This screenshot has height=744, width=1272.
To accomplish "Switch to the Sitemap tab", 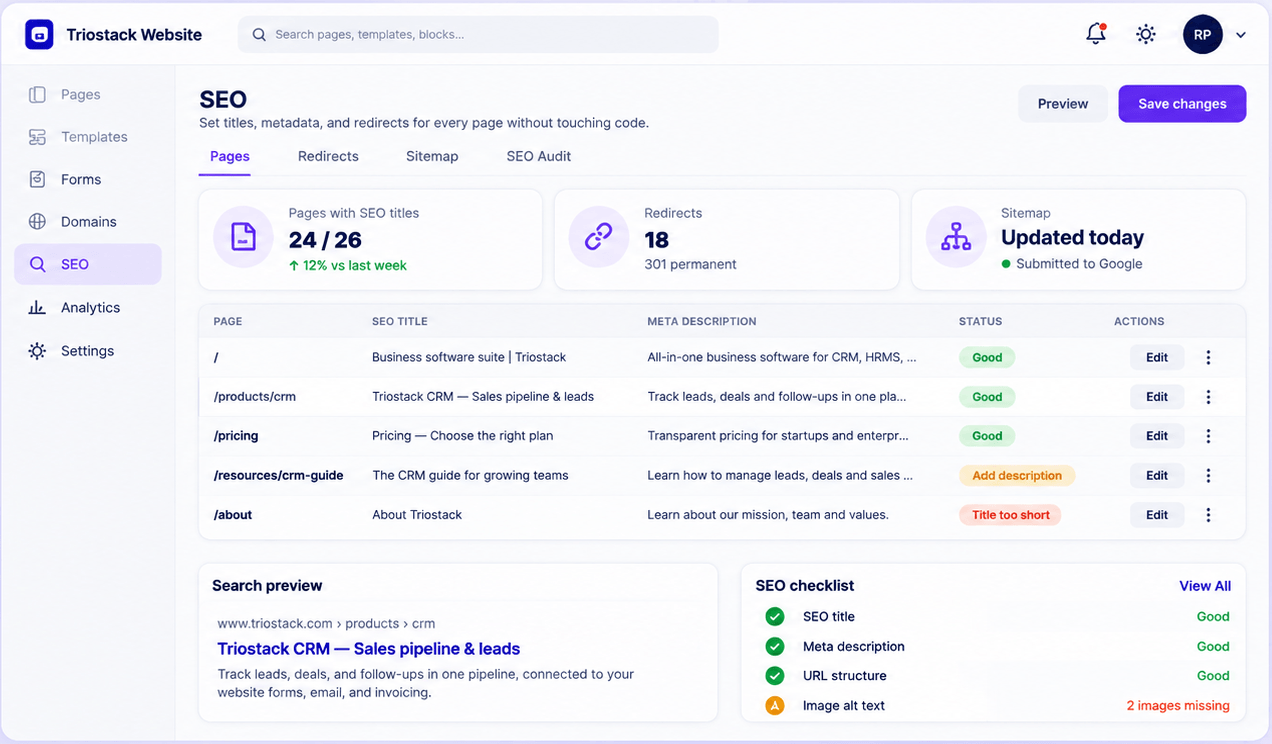I will pyautogui.click(x=432, y=156).
